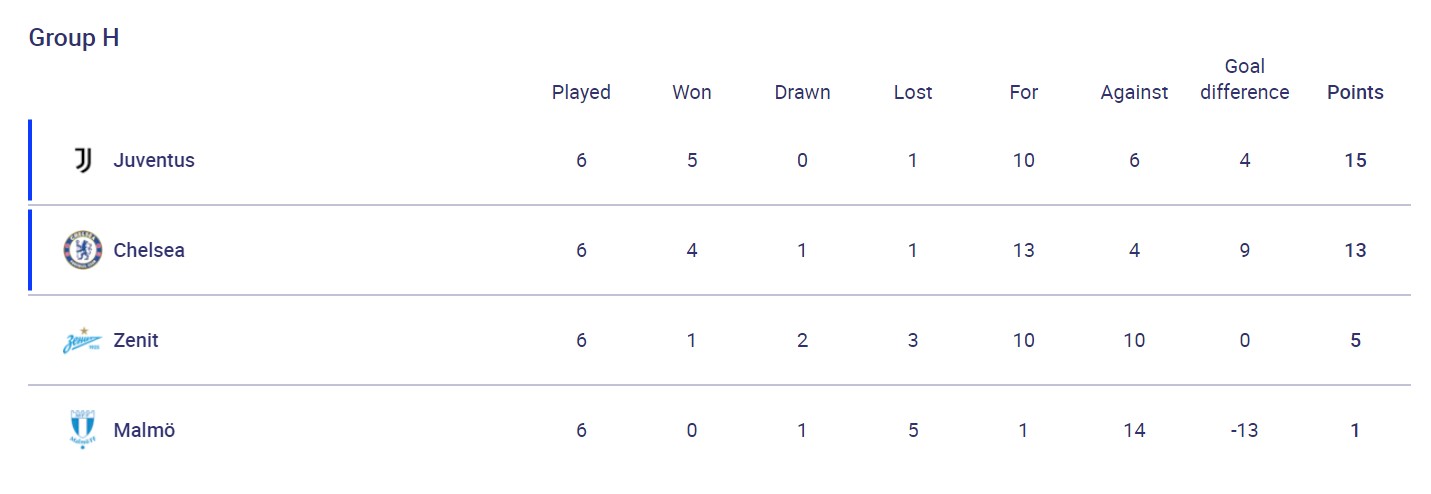Click the Malmö club crest icon
Viewport: 1431px width, 494px height.
pyautogui.click(x=83, y=430)
